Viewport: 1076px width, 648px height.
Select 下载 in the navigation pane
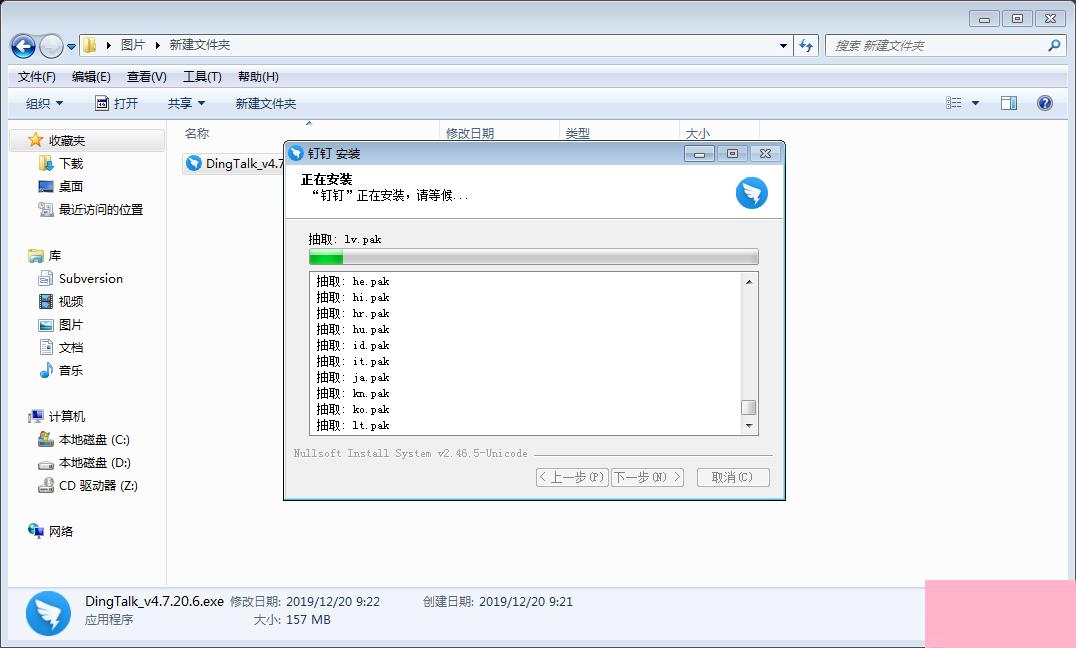pos(71,163)
